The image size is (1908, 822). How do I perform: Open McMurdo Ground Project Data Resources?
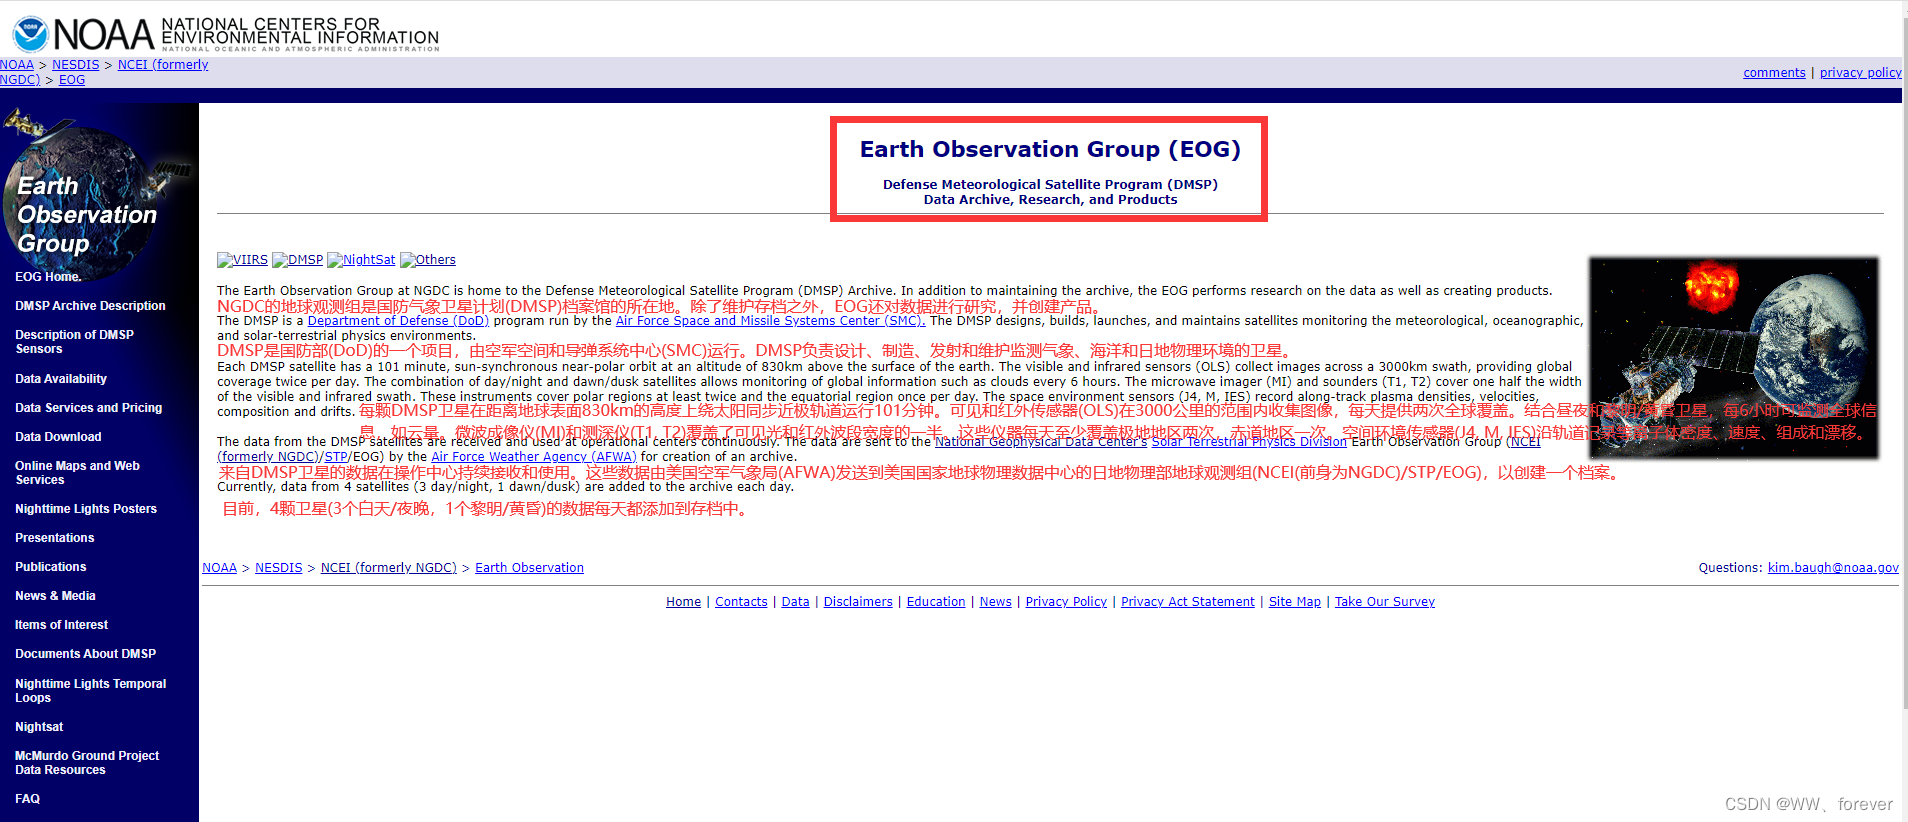pyautogui.click(x=87, y=763)
